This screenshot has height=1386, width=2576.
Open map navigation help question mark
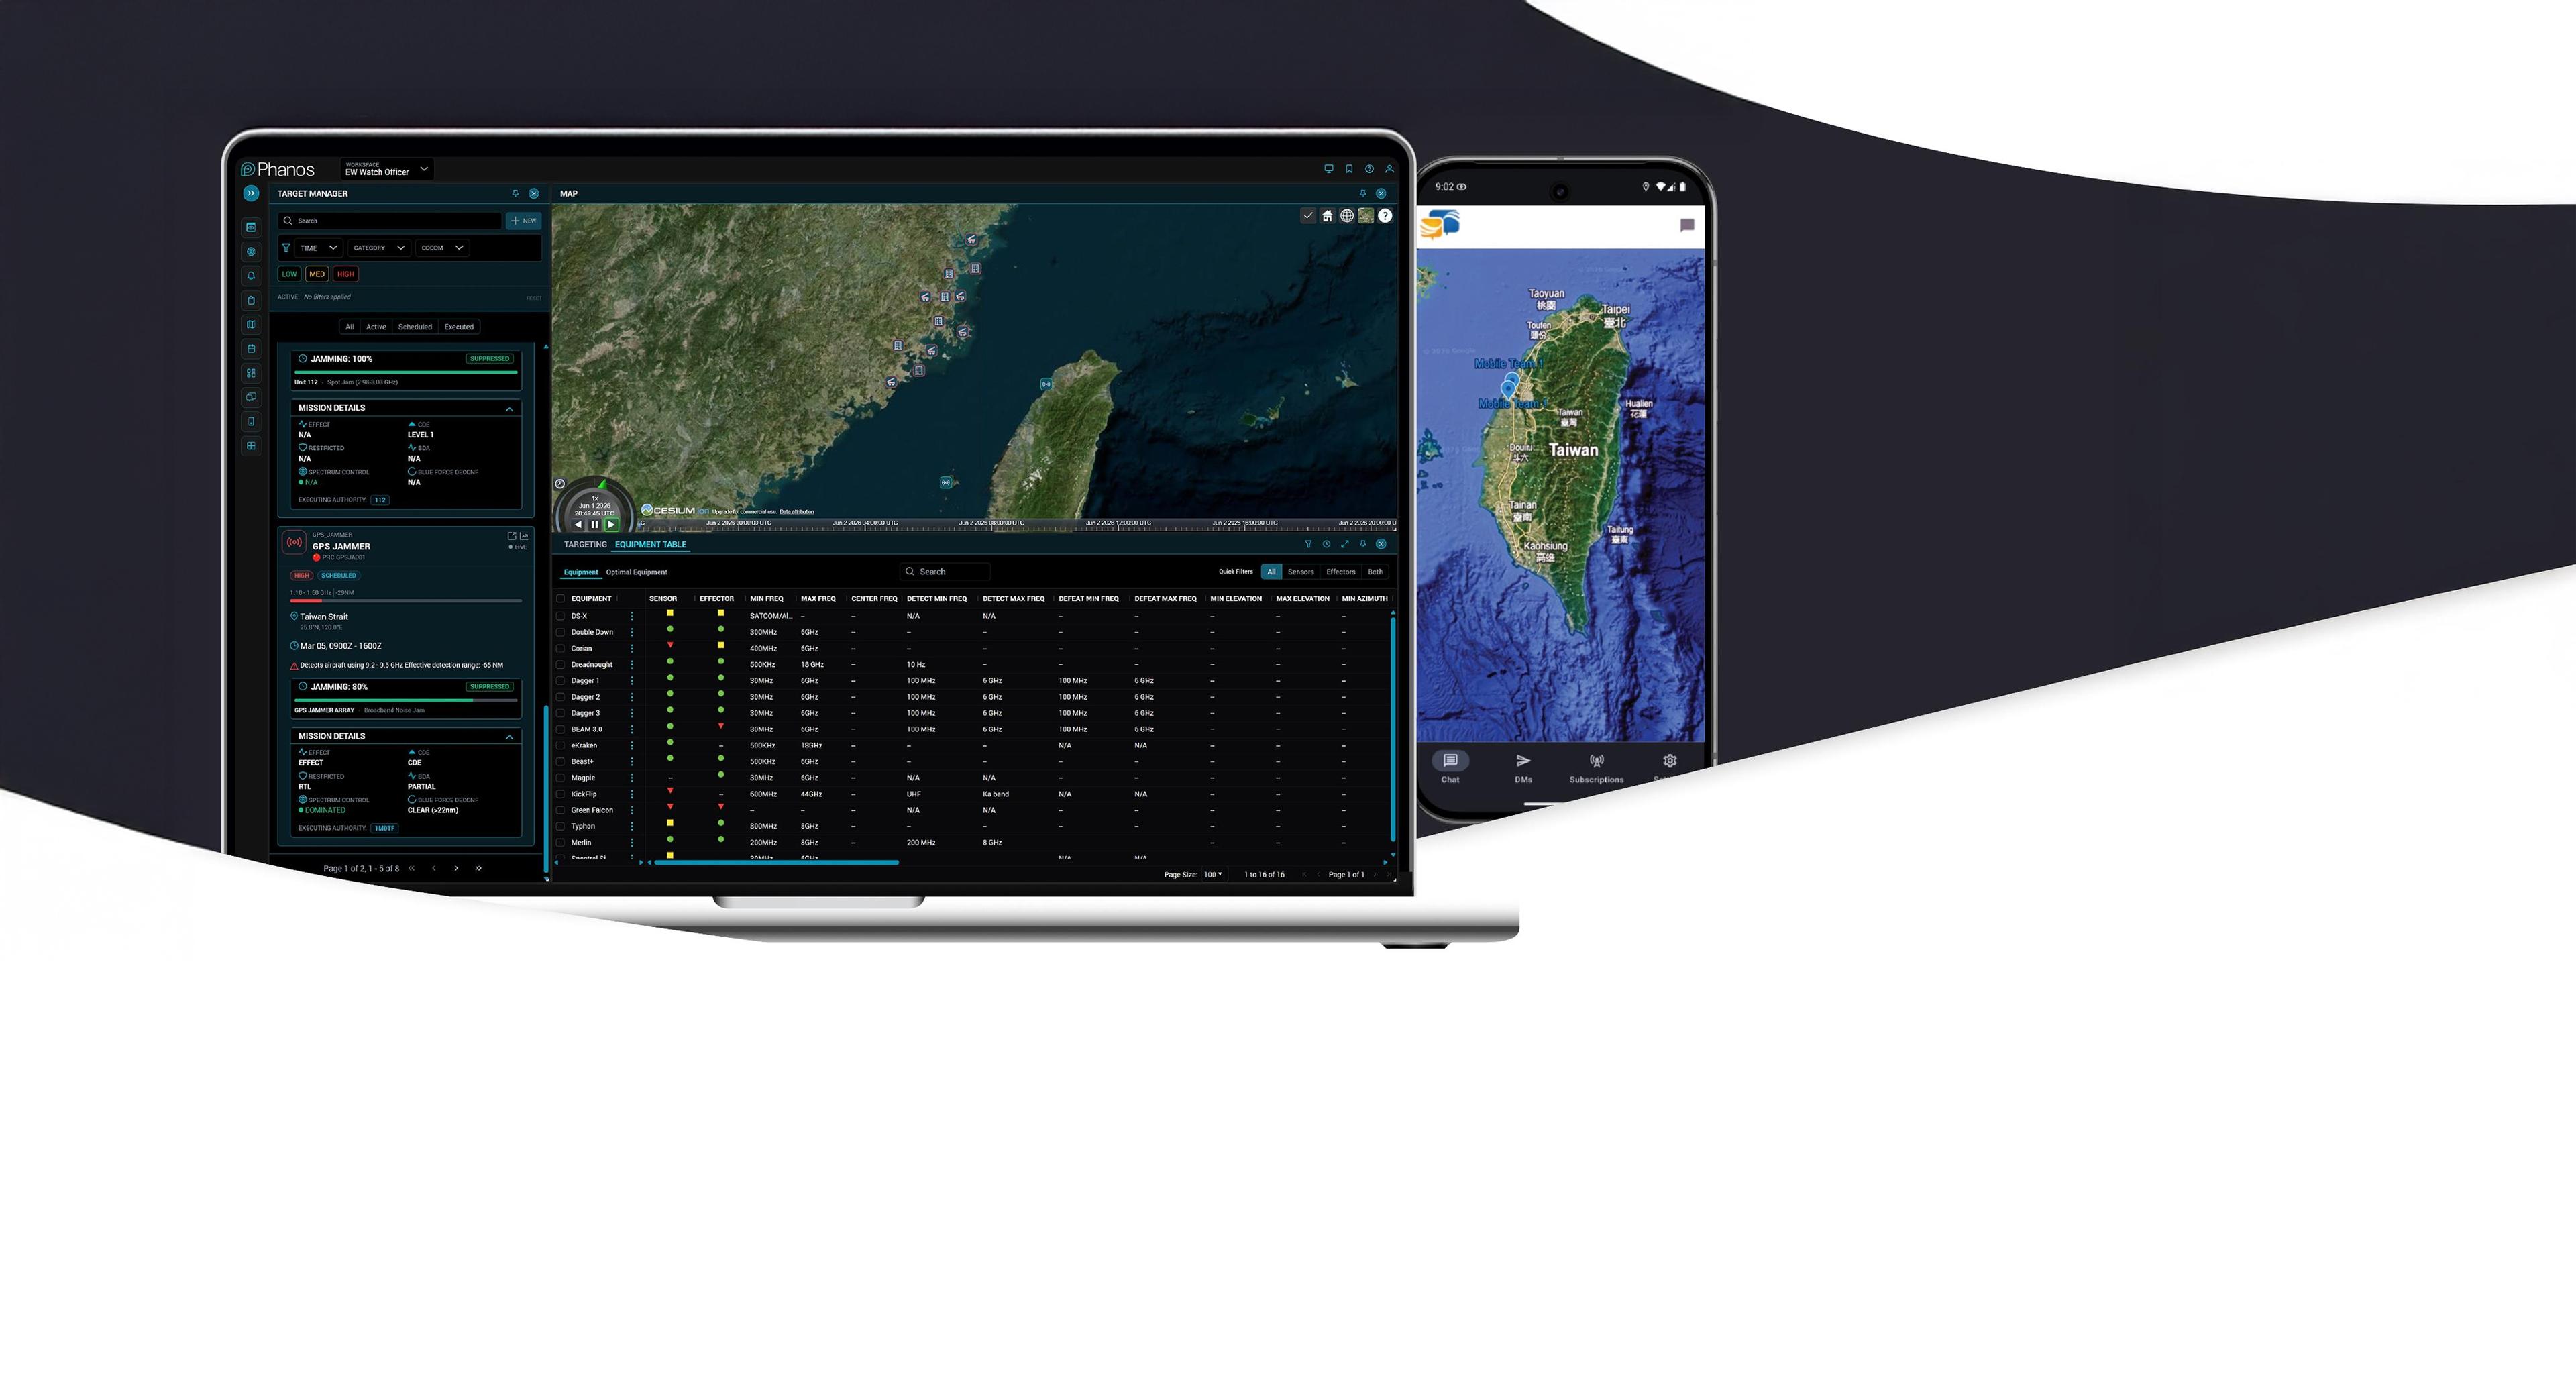point(1385,216)
